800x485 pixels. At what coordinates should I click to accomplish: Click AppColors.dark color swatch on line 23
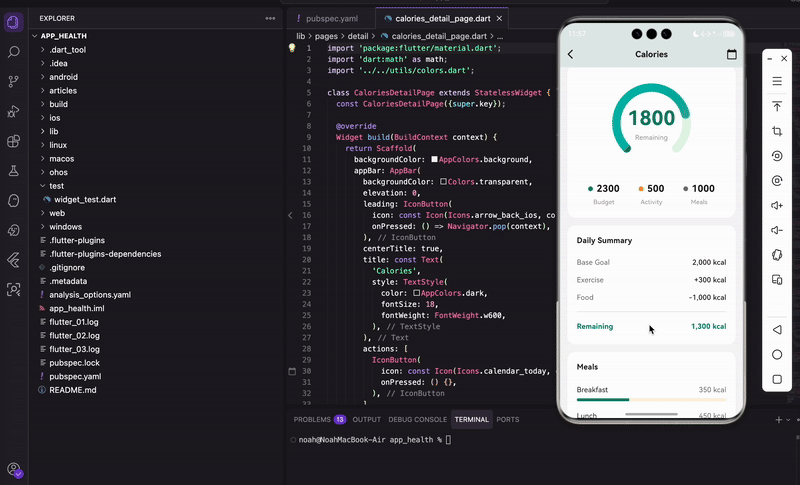point(416,293)
